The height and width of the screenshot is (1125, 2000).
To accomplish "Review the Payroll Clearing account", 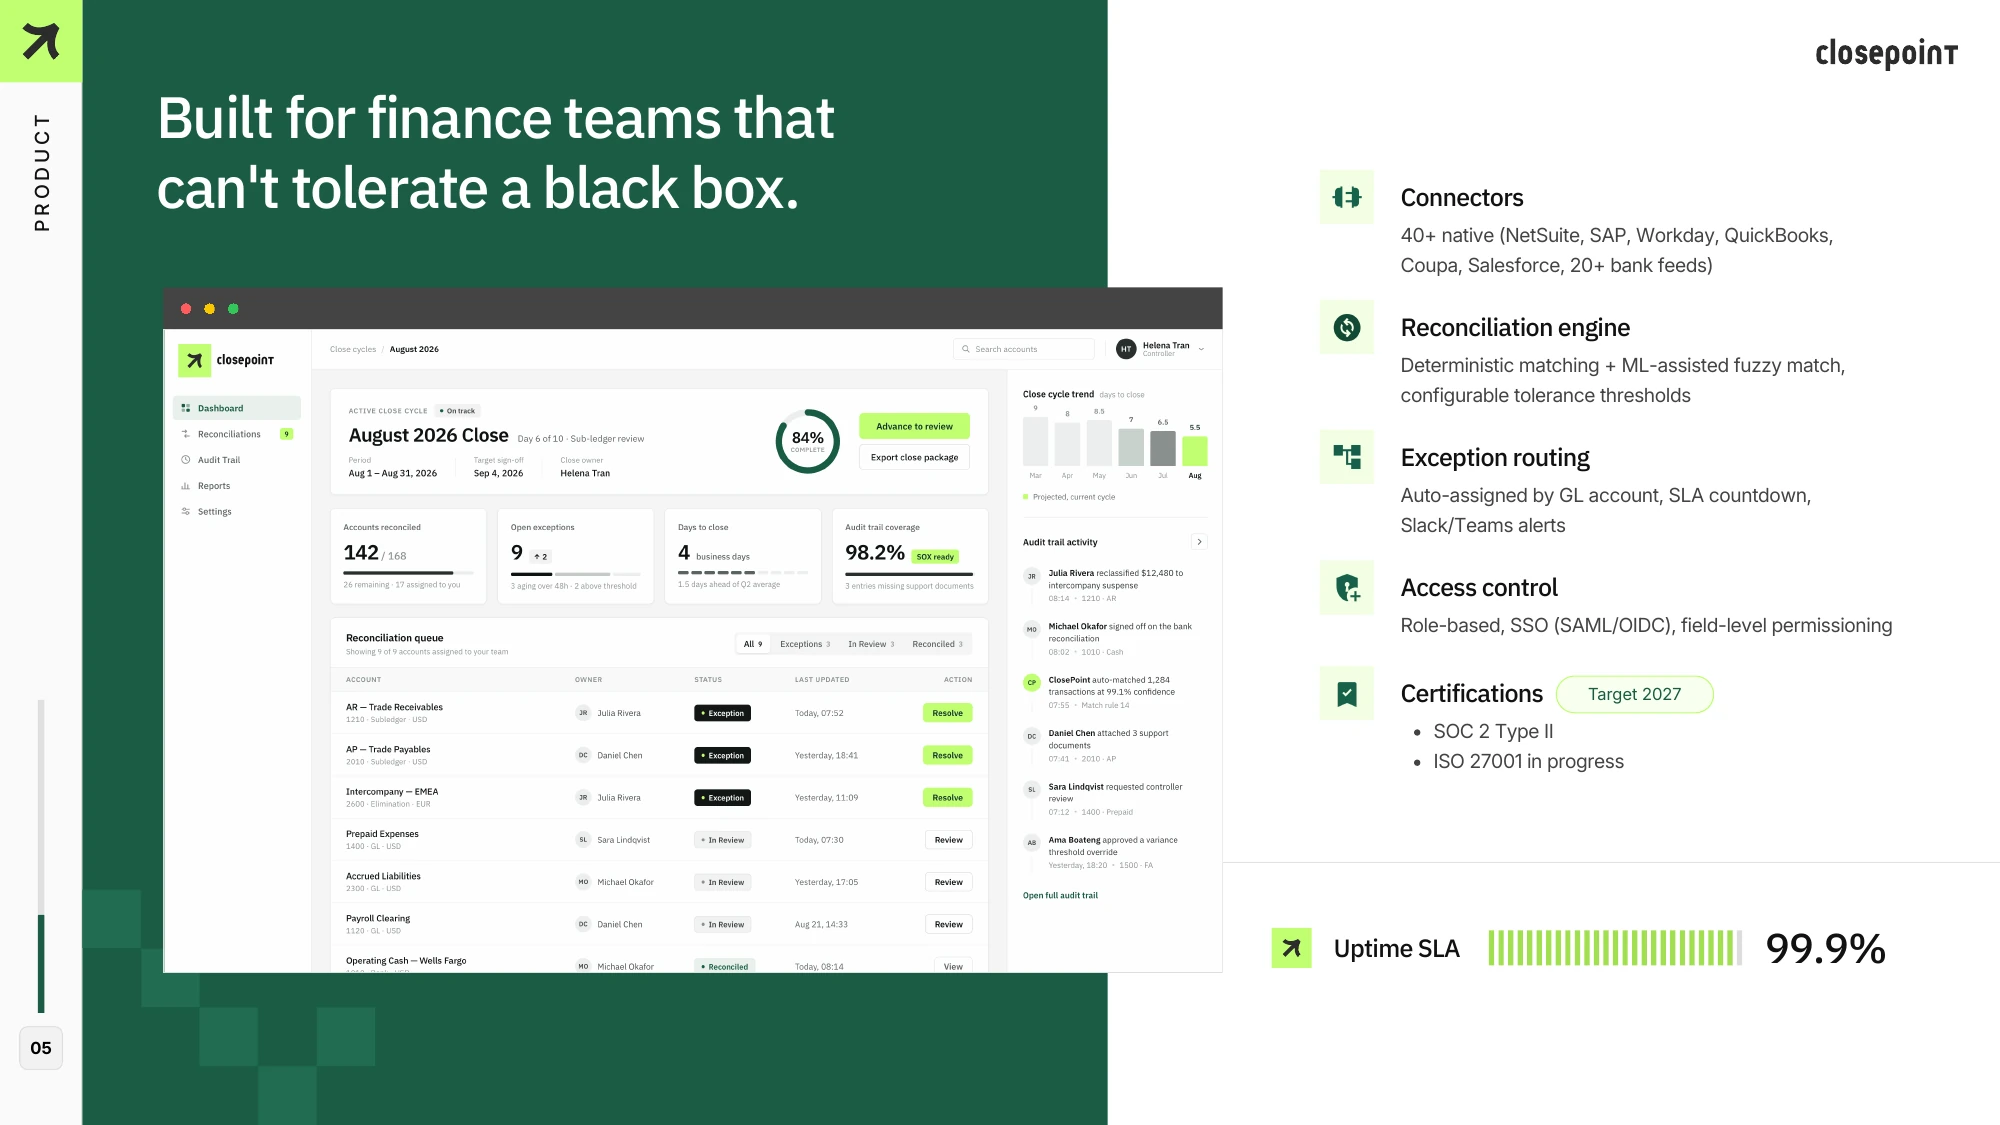I will pos(948,924).
